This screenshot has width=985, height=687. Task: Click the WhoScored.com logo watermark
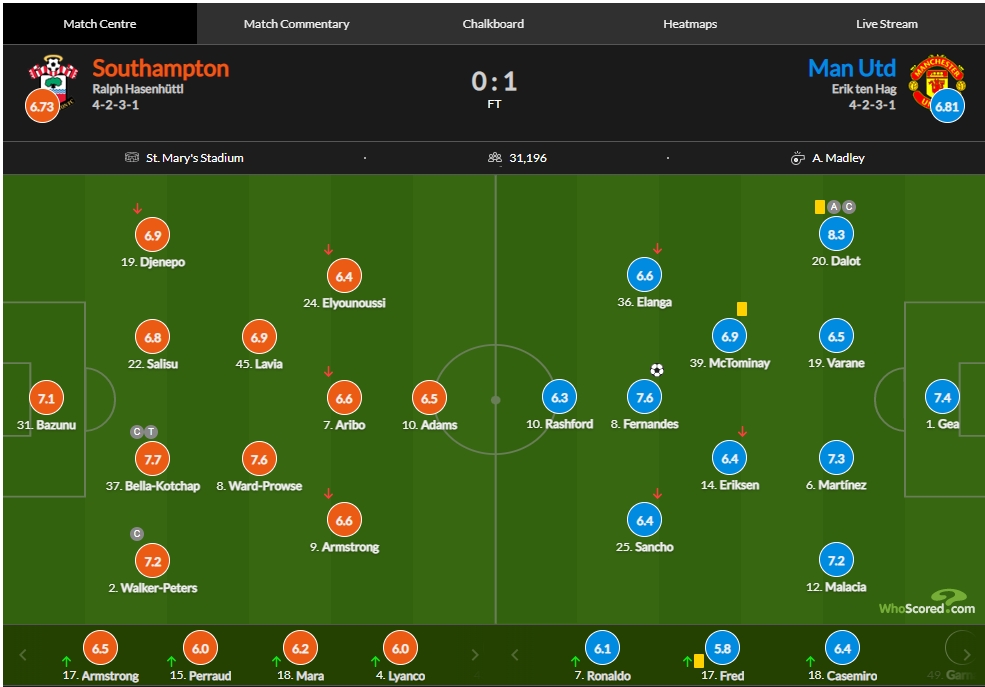click(x=927, y=602)
